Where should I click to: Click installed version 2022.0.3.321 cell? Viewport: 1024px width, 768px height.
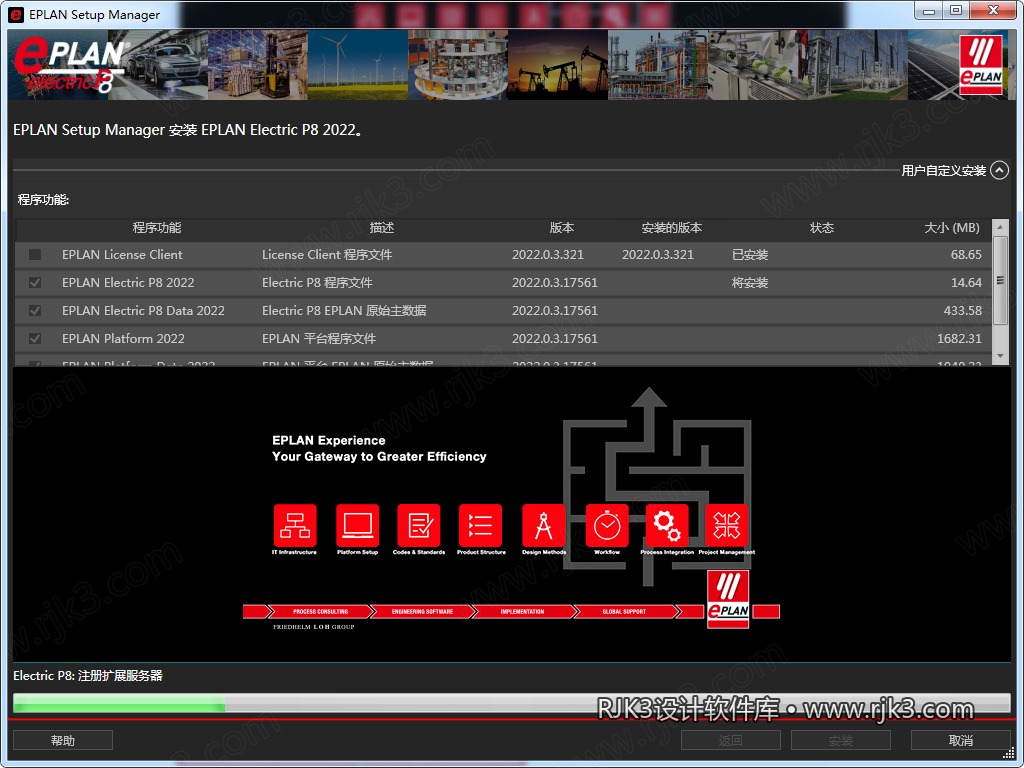[x=658, y=255]
